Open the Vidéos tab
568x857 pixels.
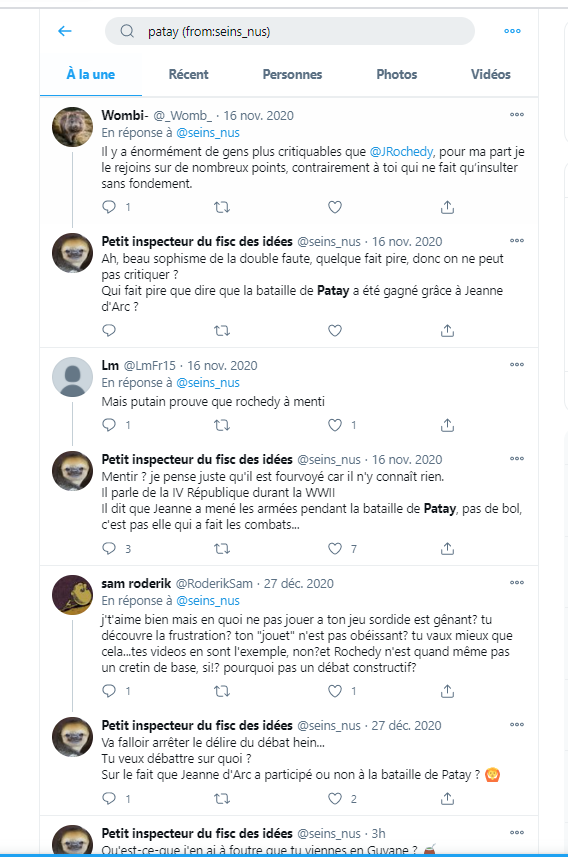[491, 74]
